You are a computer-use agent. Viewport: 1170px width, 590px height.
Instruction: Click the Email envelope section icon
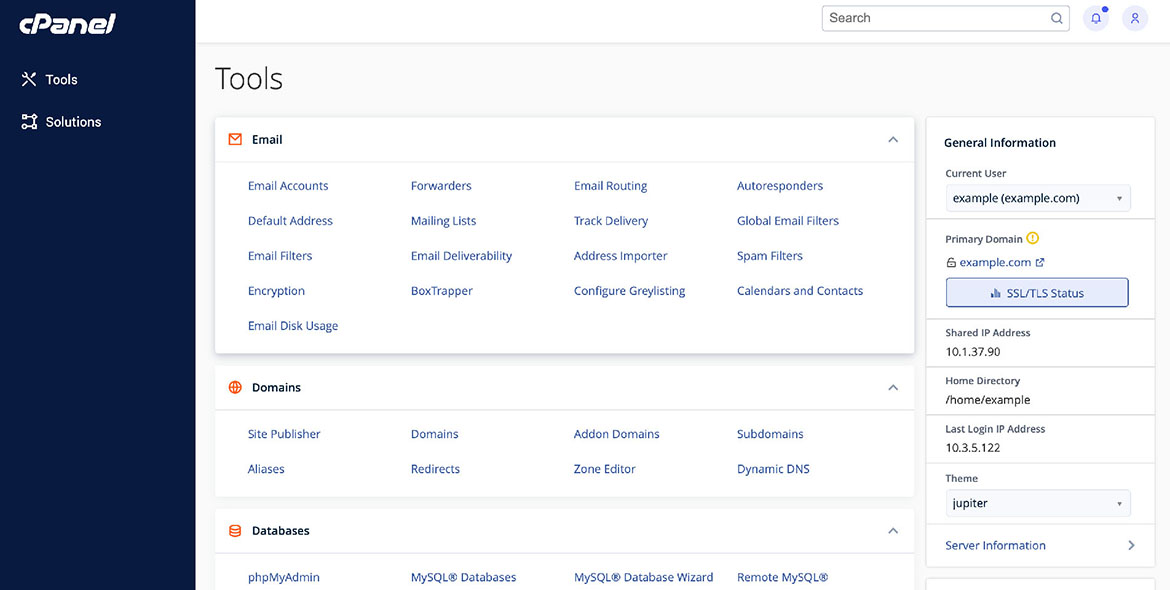(235, 140)
